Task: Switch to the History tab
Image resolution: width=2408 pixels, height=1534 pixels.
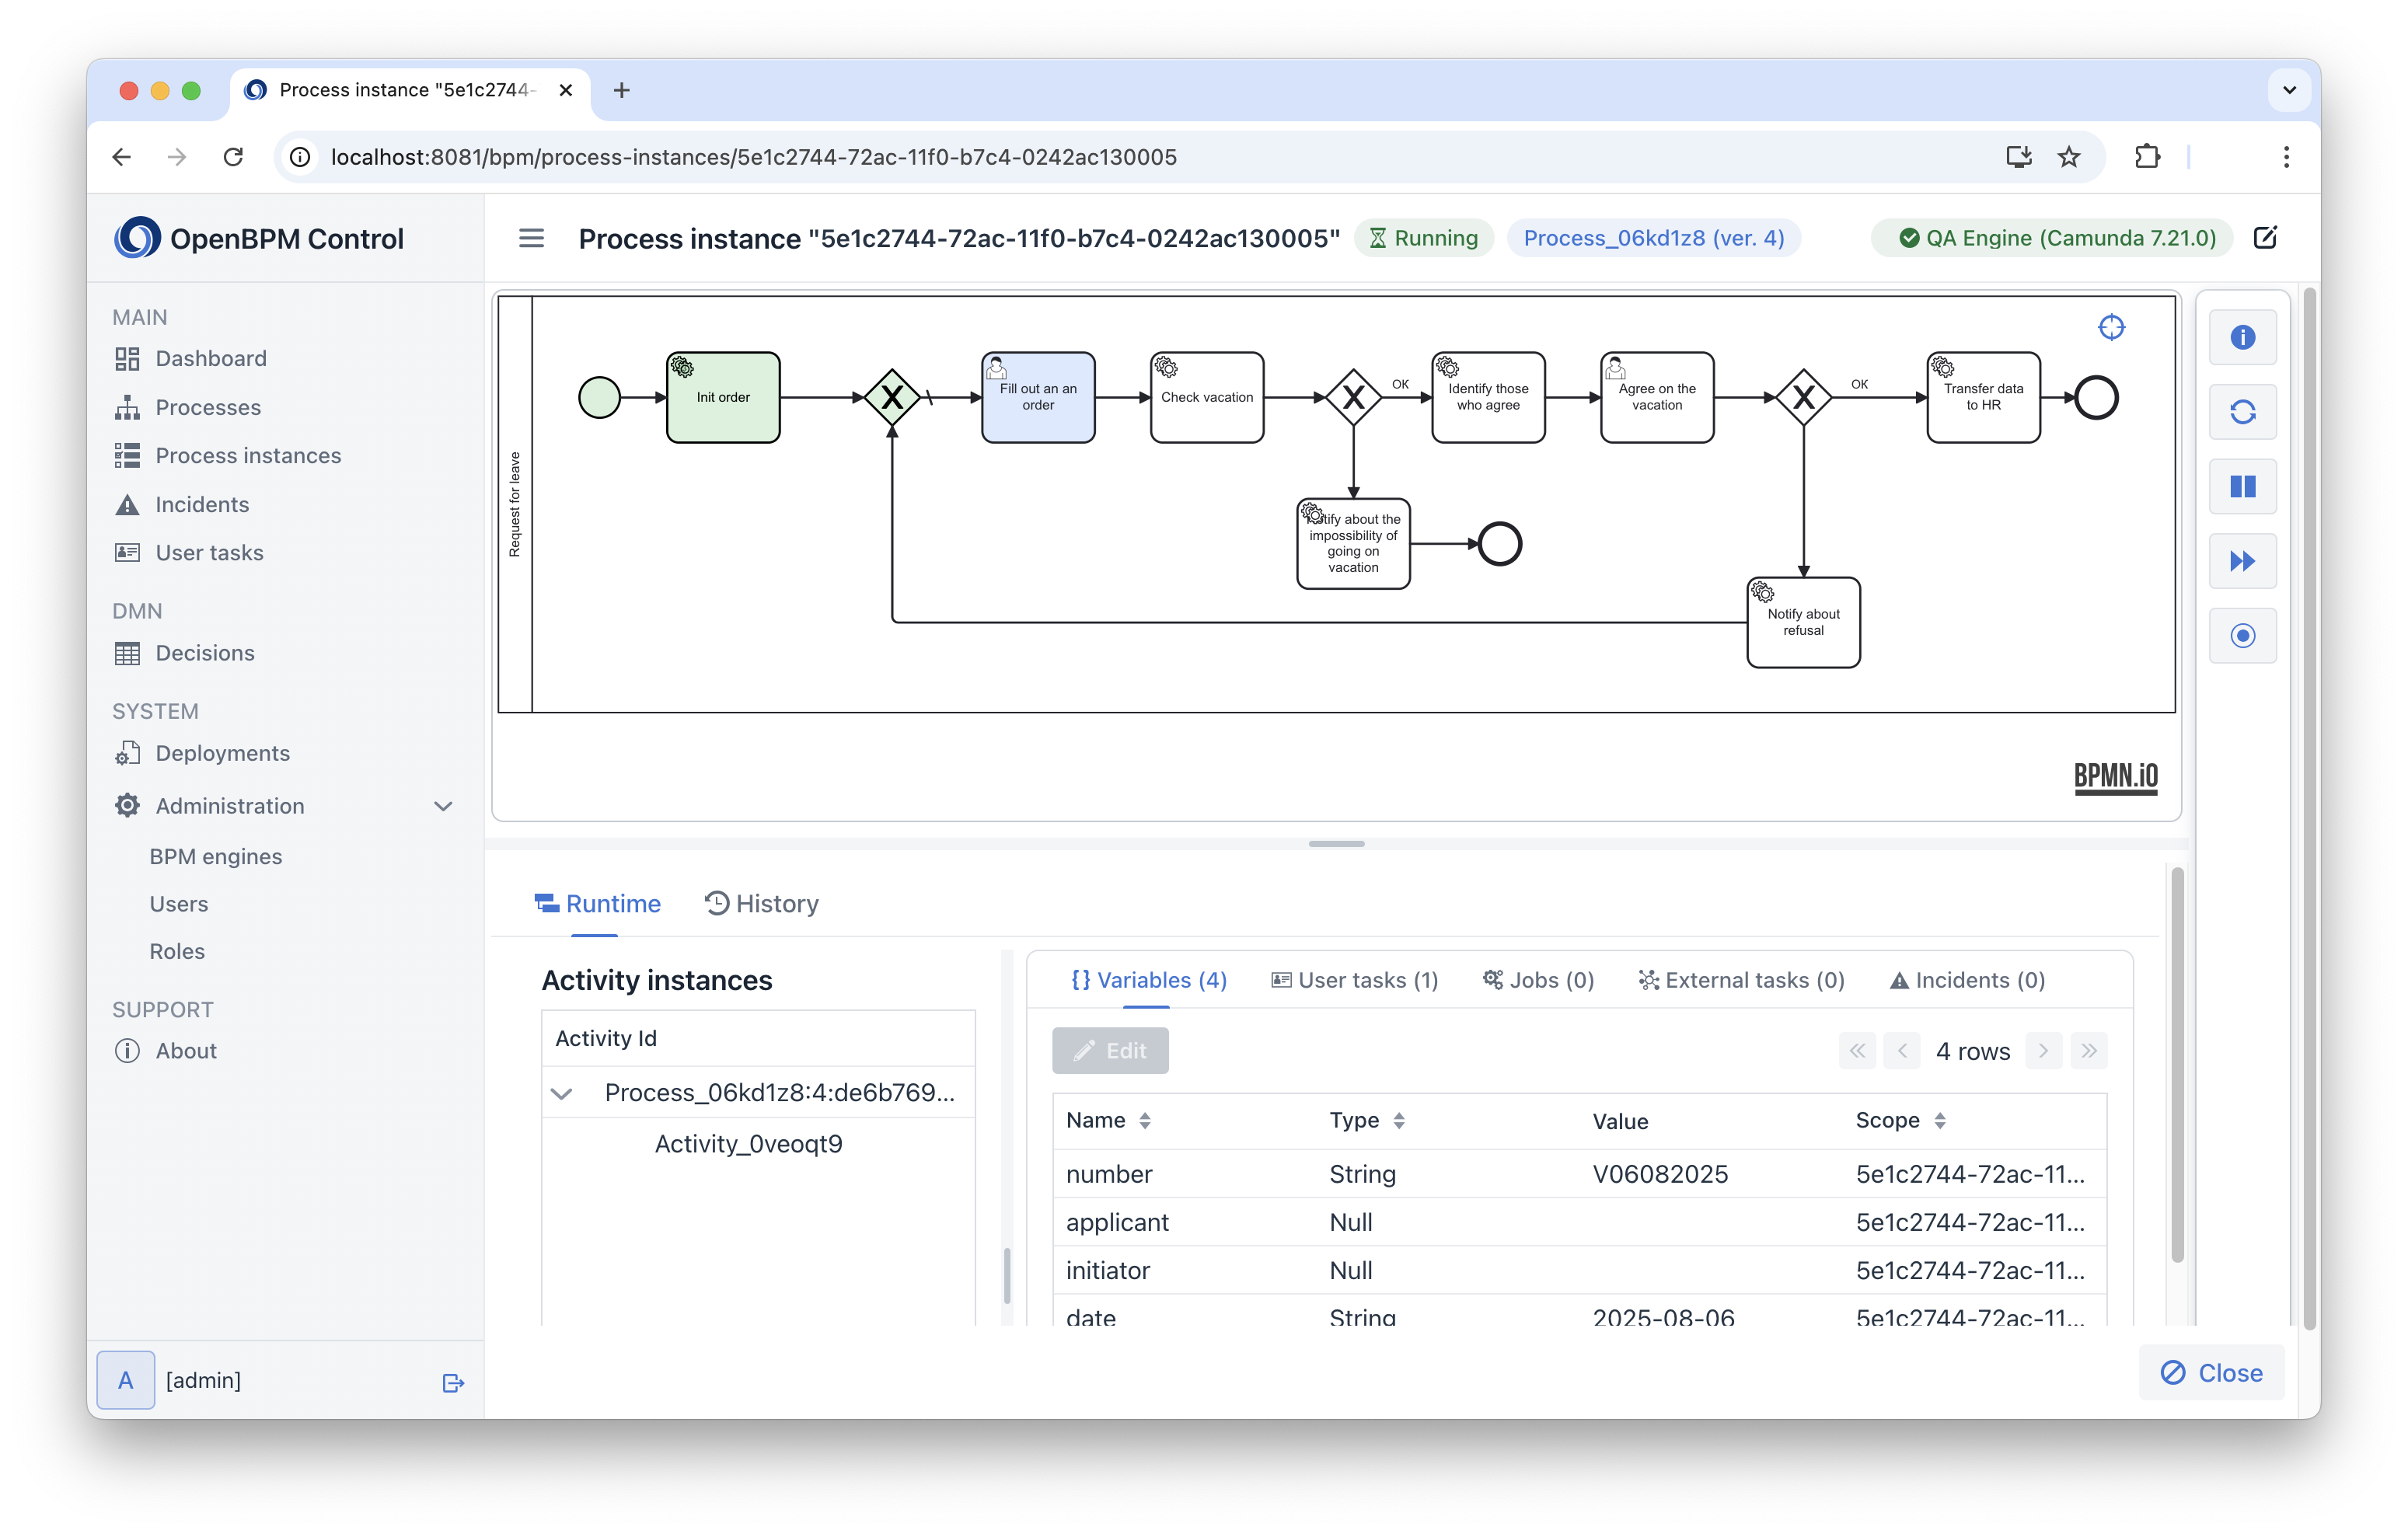Action: tap(762, 903)
